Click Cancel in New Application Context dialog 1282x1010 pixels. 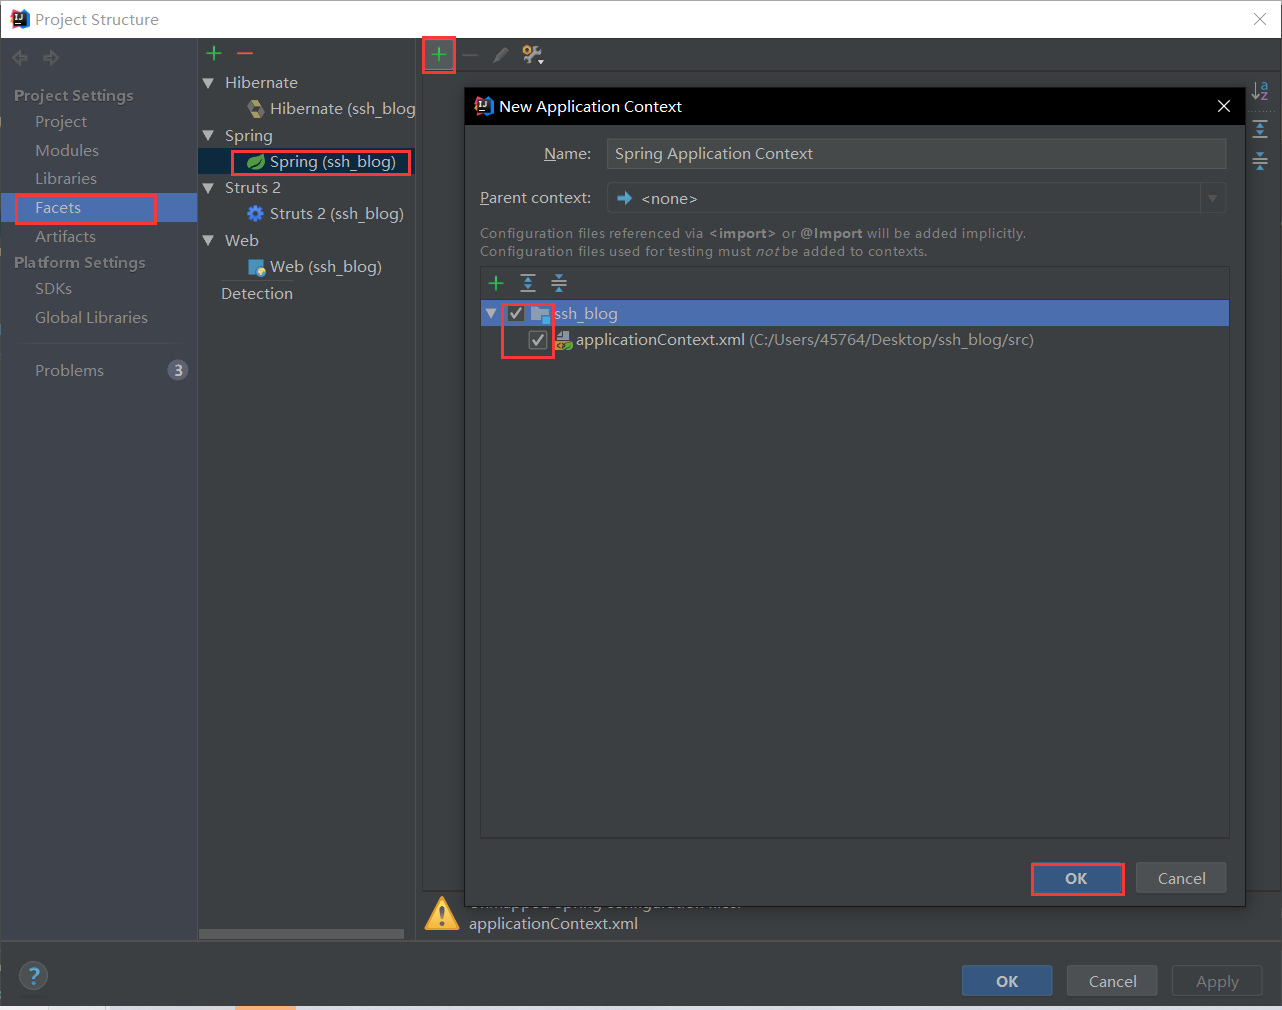[1181, 879]
